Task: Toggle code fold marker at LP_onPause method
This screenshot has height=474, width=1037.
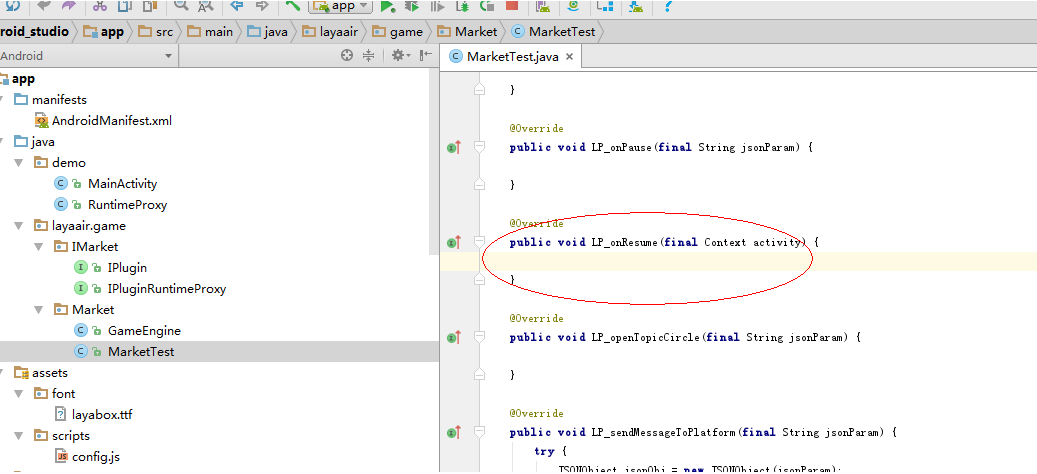Action: (x=479, y=148)
